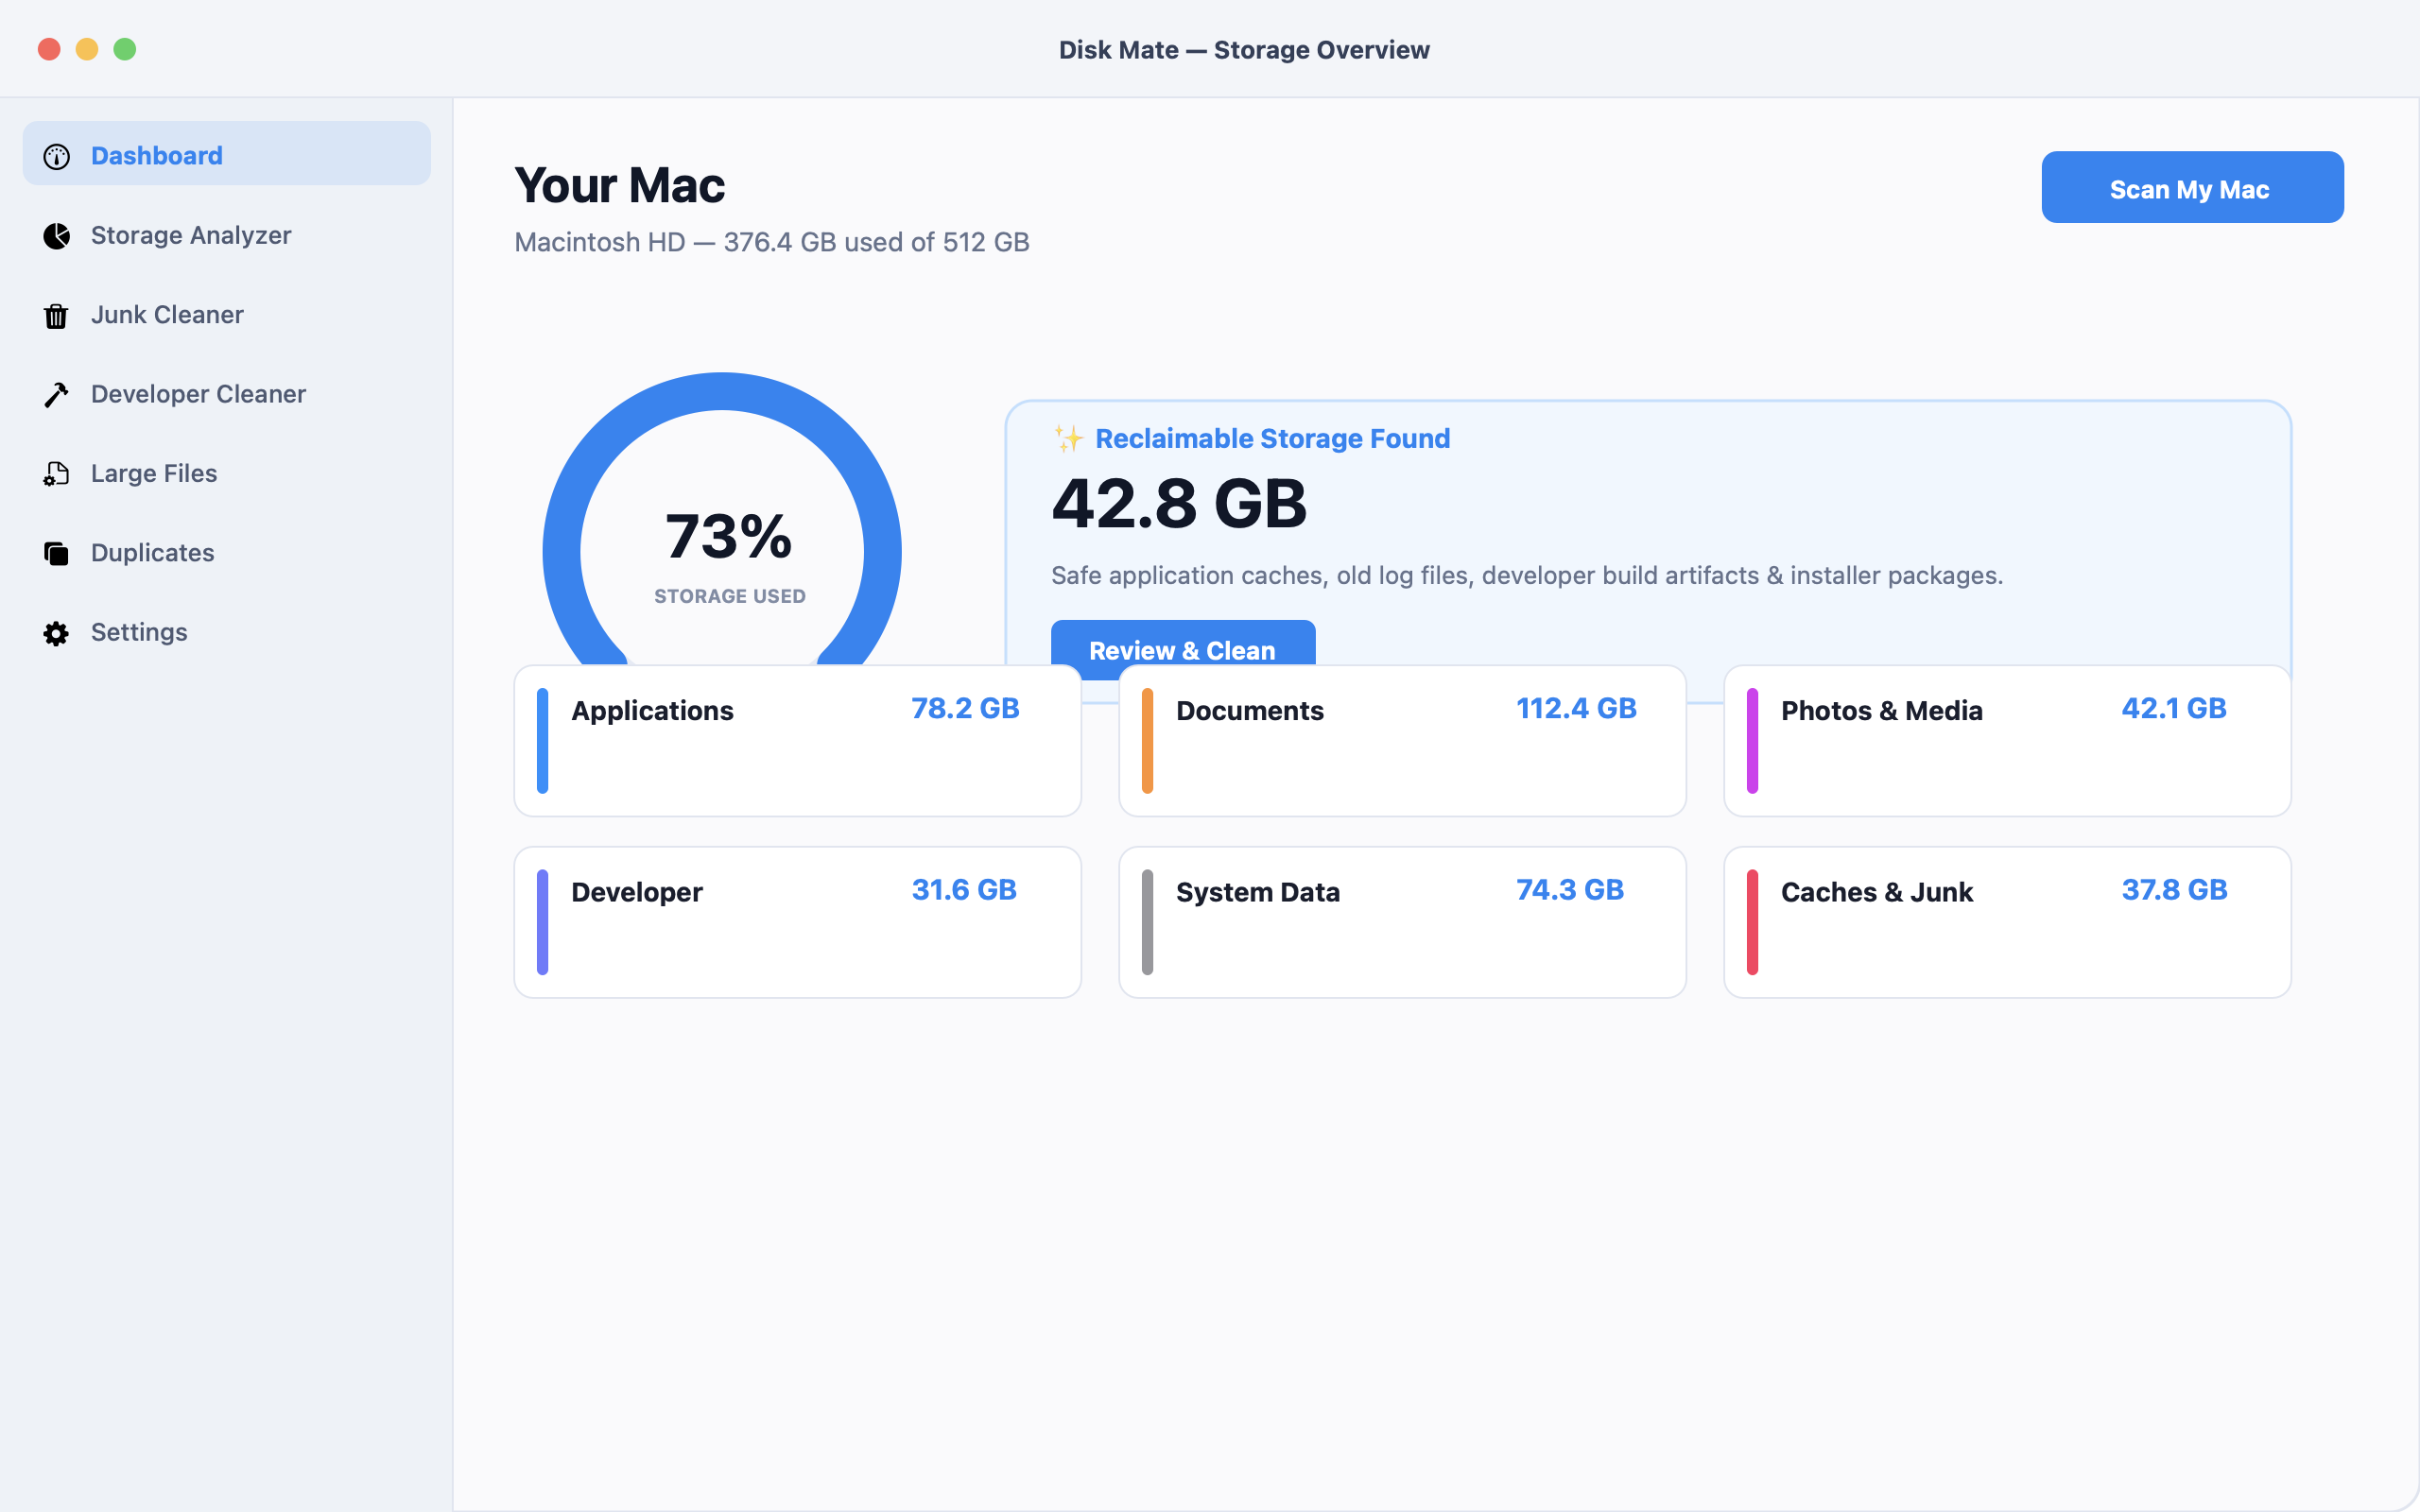2420x1512 pixels.
Task: Click the 78.2 GB Applications value
Action: pyautogui.click(x=965, y=708)
